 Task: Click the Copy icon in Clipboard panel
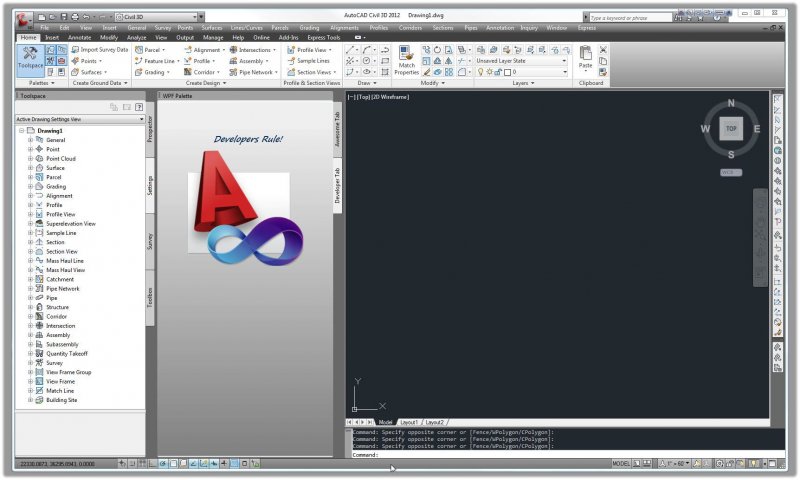point(603,61)
